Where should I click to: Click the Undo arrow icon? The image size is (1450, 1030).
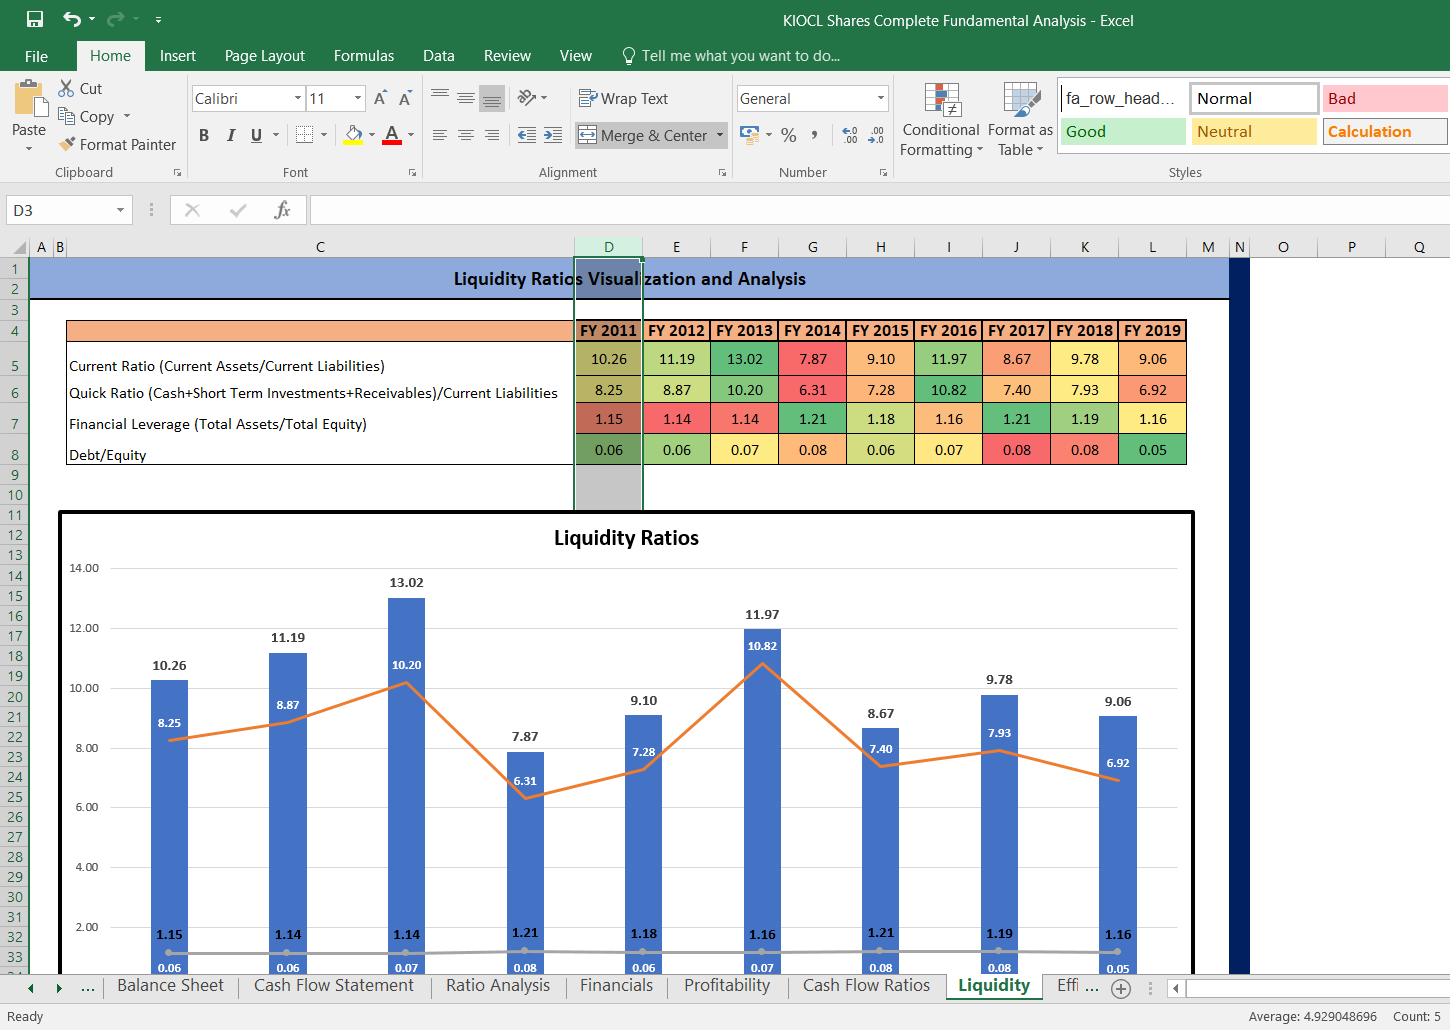pyautogui.click(x=72, y=19)
